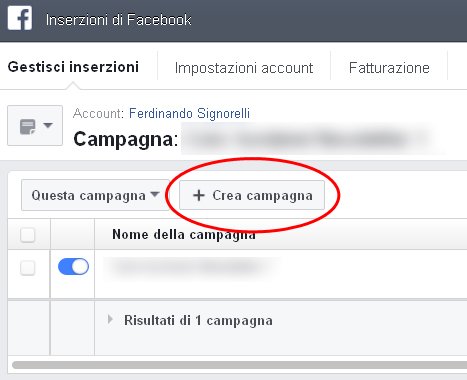Image resolution: width=467 pixels, height=380 pixels.
Task: Click the Crea campagna button
Action: (252, 195)
